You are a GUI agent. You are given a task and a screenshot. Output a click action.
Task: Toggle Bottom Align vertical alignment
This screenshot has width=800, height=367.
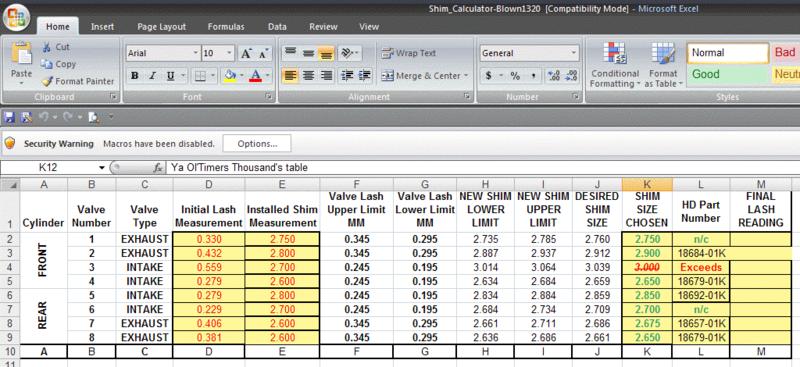point(326,53)
